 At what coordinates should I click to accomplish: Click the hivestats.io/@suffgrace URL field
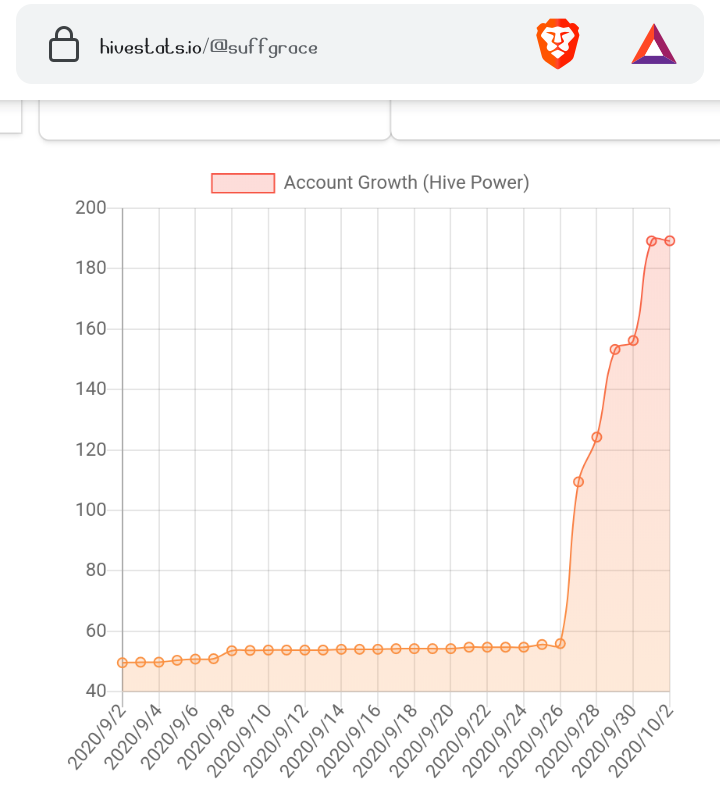point(209,47)
